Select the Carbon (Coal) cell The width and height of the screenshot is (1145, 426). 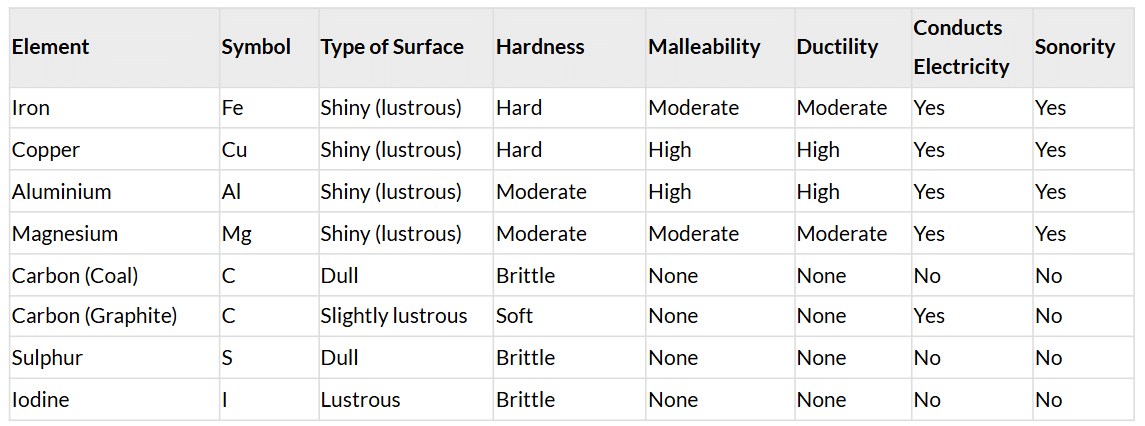[x=75, y=276]
